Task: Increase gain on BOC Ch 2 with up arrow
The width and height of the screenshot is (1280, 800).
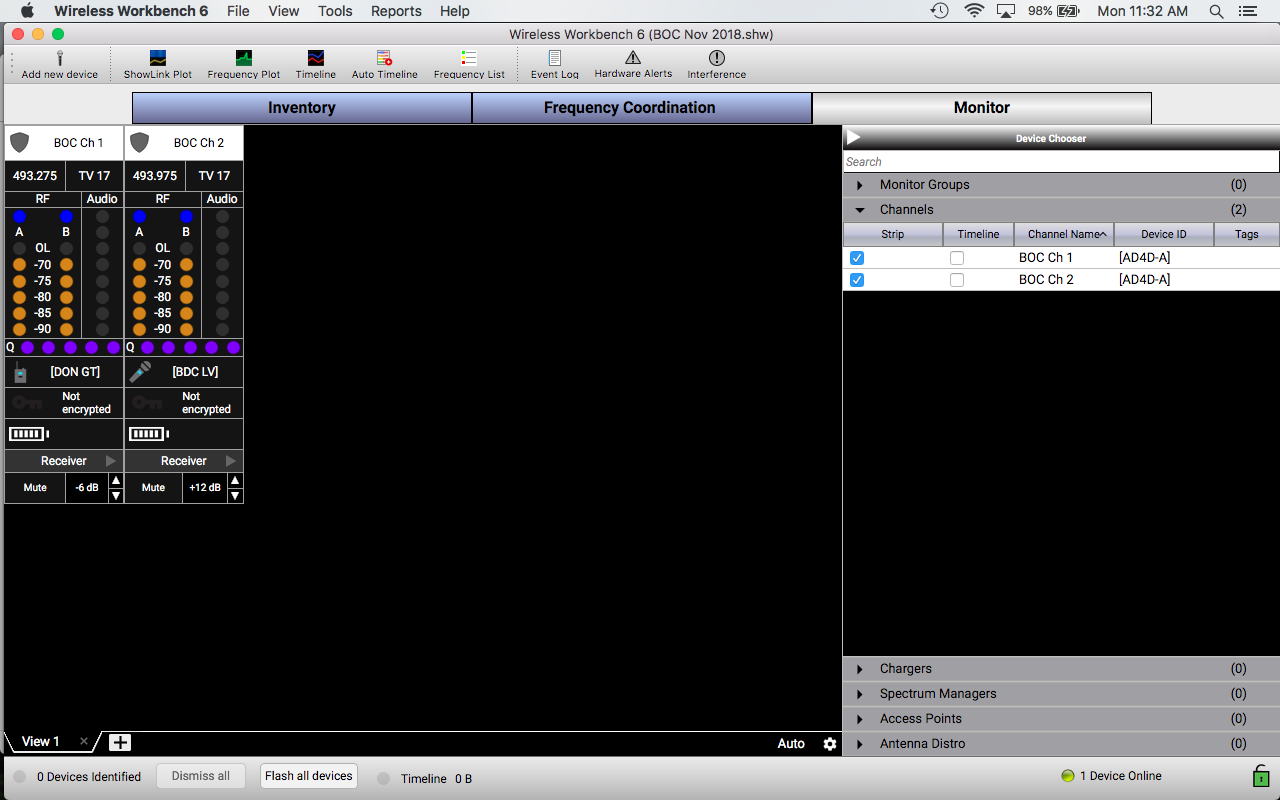Action: click(x=235, y=481)
